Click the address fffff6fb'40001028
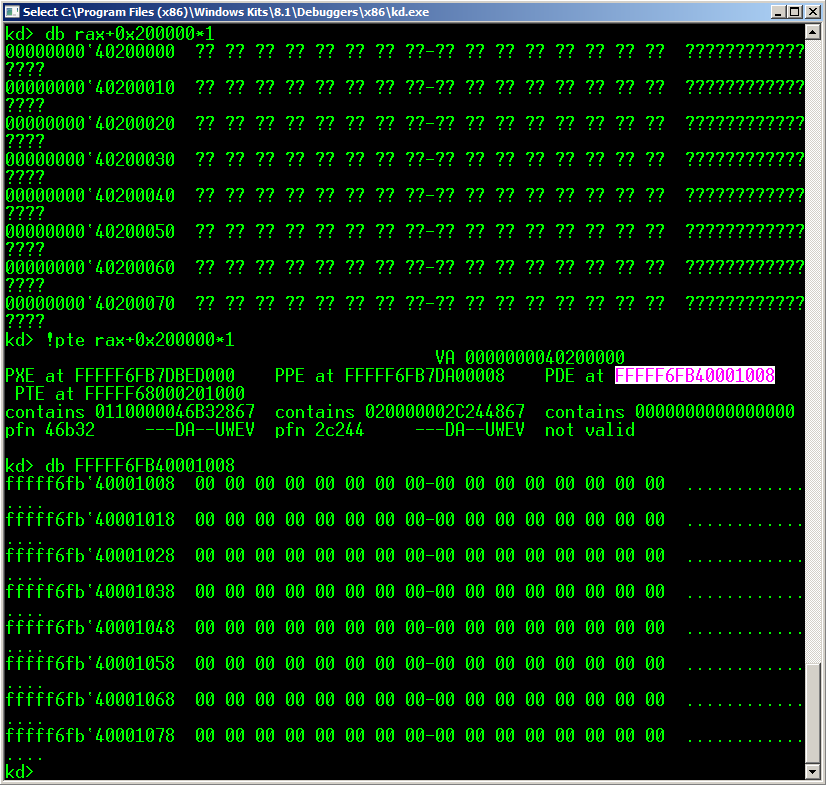The height and width of the screenshot is (785, 827). [90, 556]
